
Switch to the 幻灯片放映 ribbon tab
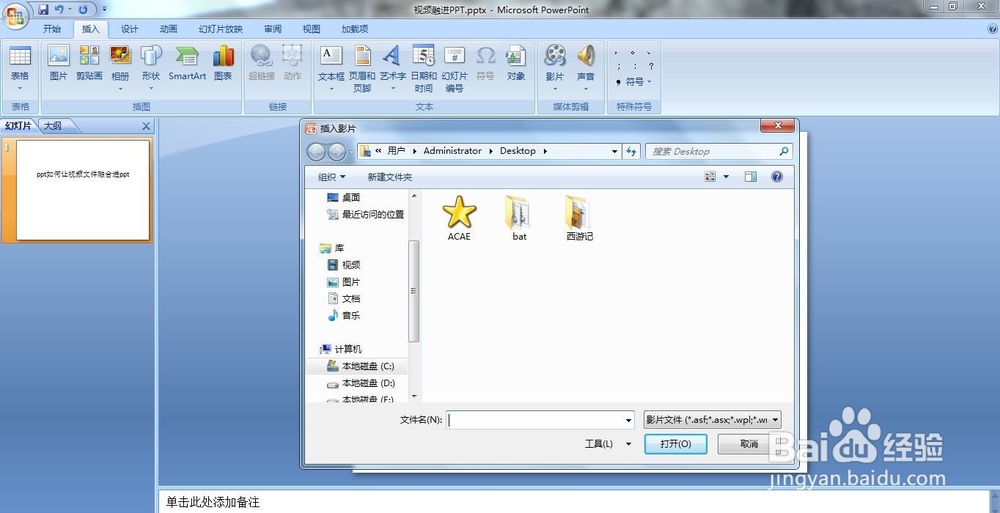click(221, 29)
